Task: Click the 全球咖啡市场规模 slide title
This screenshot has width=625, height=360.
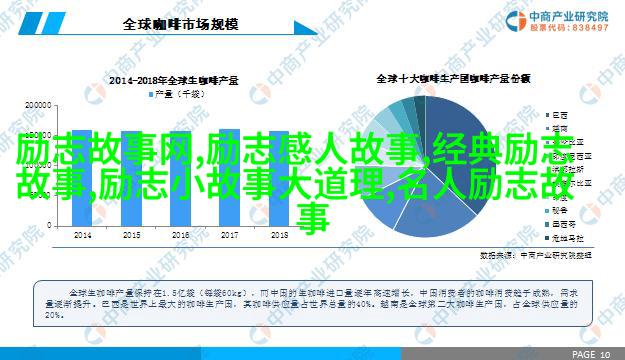Action: [x=181, y=24]
